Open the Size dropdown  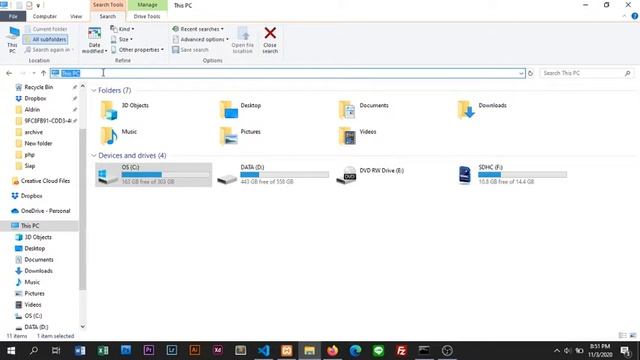pos(122,40)
